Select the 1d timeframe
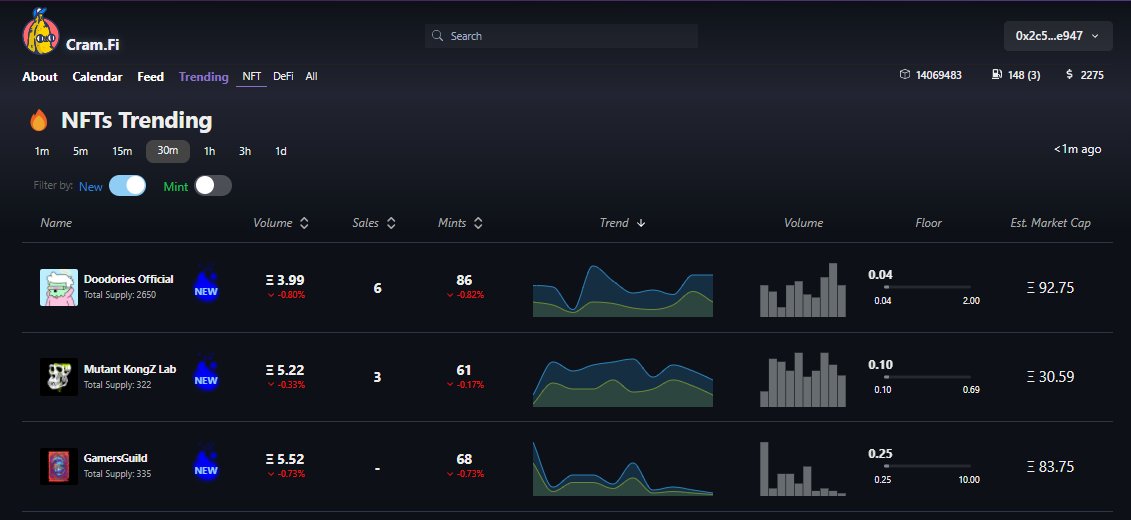 click(x=281, y=151)
